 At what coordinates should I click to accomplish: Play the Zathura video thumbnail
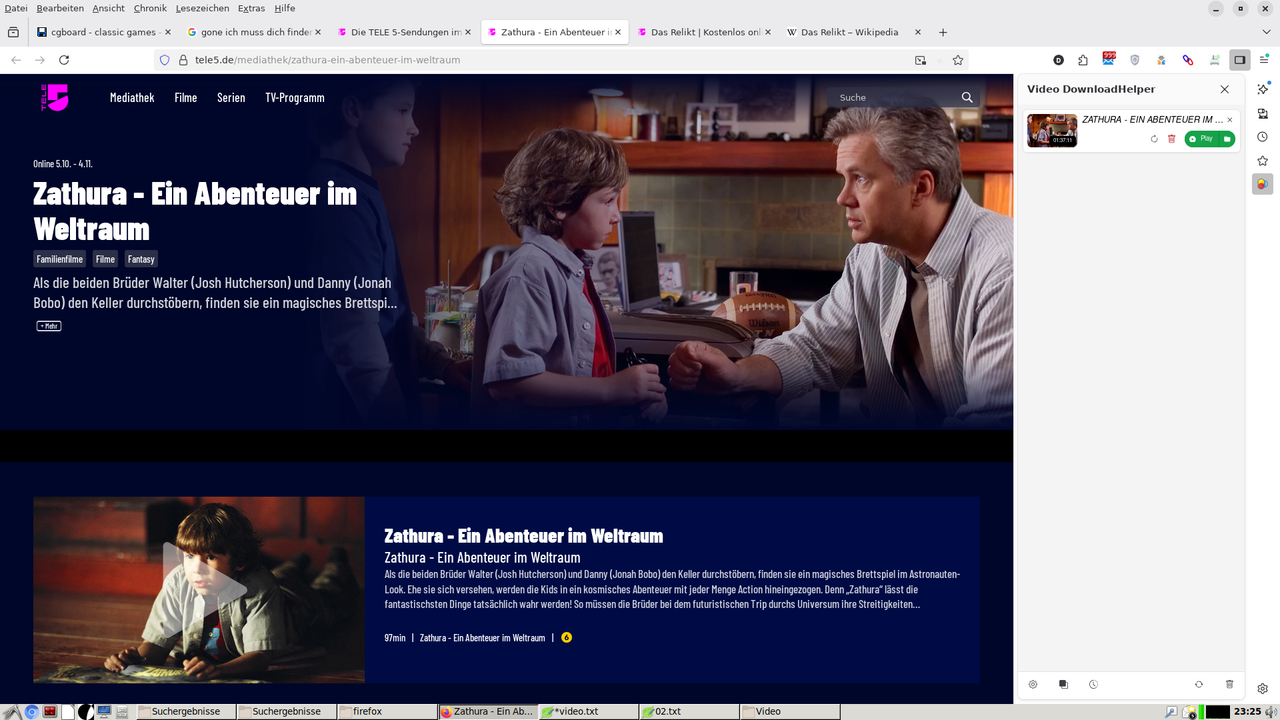(199, 590)
